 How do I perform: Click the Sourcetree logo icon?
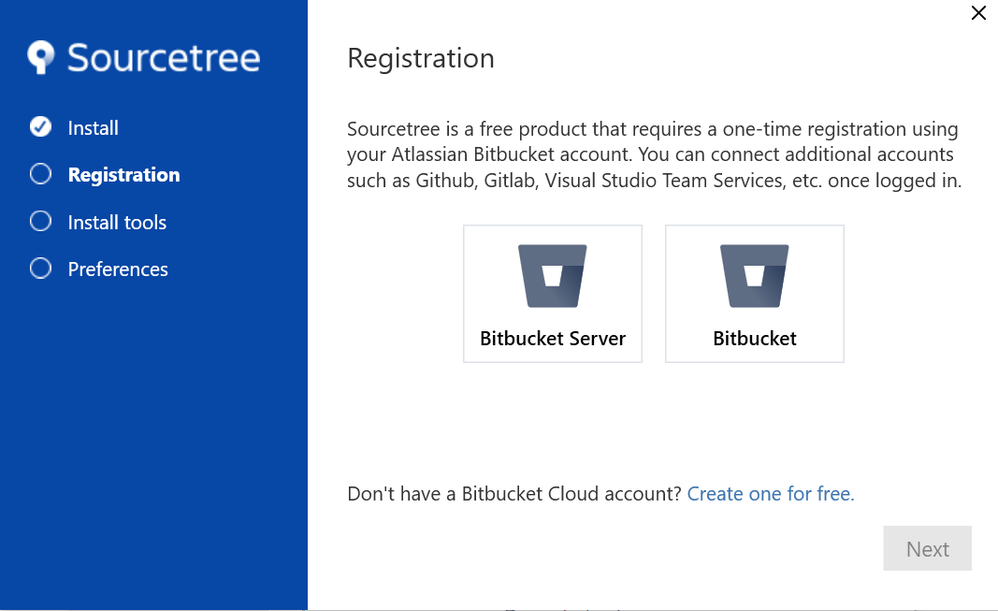tap(41, 57)
